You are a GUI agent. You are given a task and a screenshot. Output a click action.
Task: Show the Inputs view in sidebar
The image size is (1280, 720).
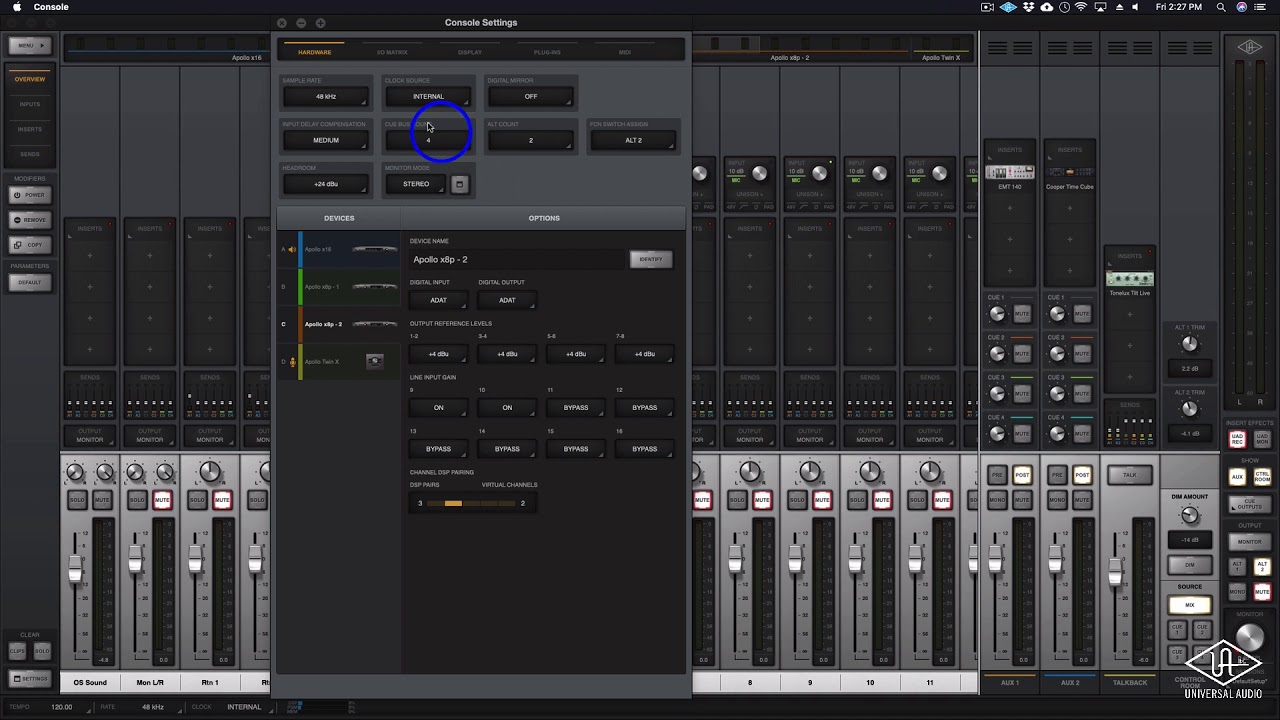29,104
